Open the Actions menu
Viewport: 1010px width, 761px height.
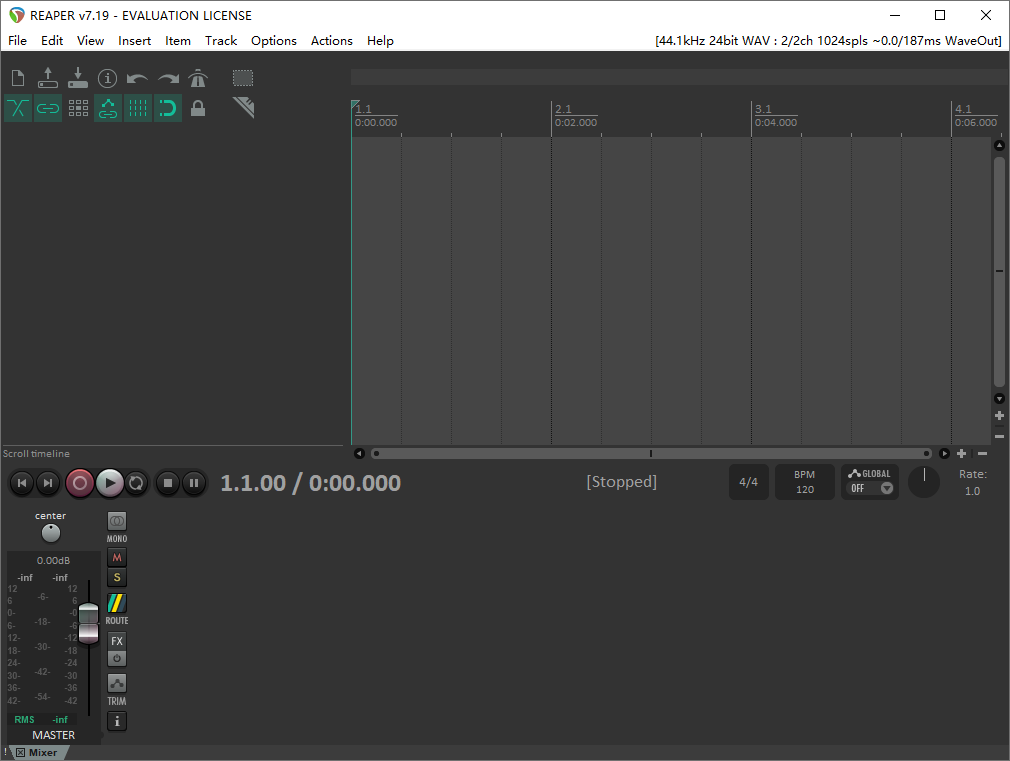(x=331, y=41)
